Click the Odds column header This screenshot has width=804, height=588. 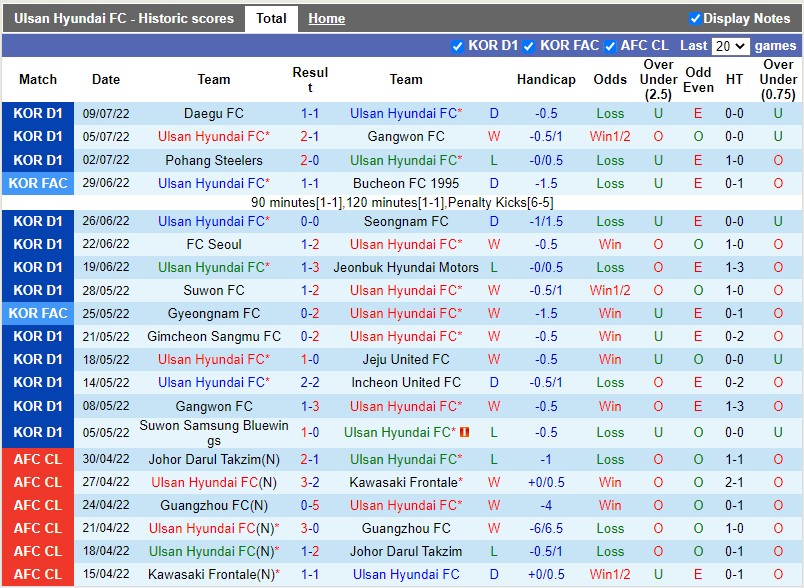click(610, 79)
